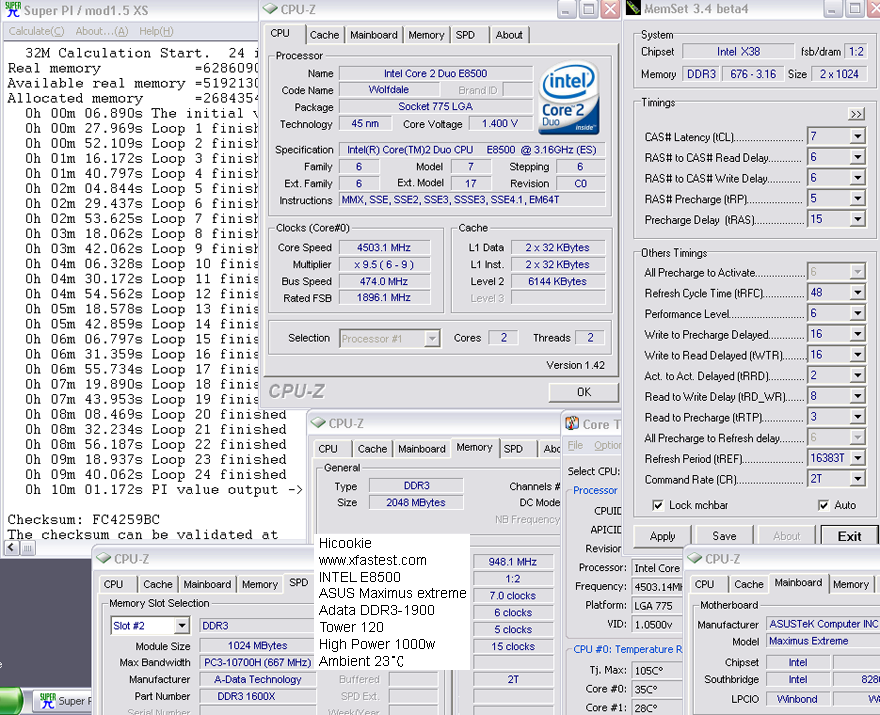880x715 pixels.
Task: Click the Super PI title bar icon
Action: [12, 10]
